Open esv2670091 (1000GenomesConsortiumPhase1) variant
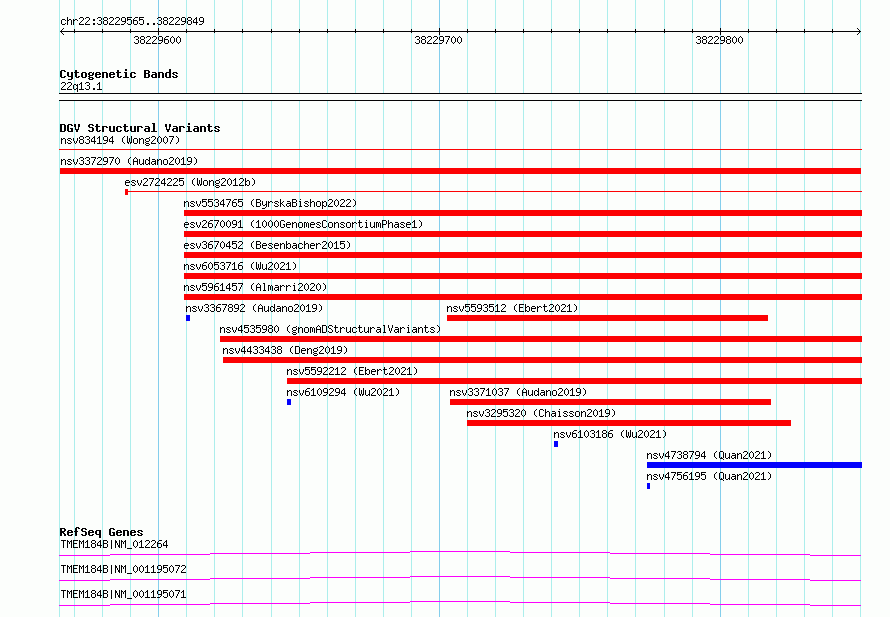This screenshot has height=617, width=890. tap(303, 224)
